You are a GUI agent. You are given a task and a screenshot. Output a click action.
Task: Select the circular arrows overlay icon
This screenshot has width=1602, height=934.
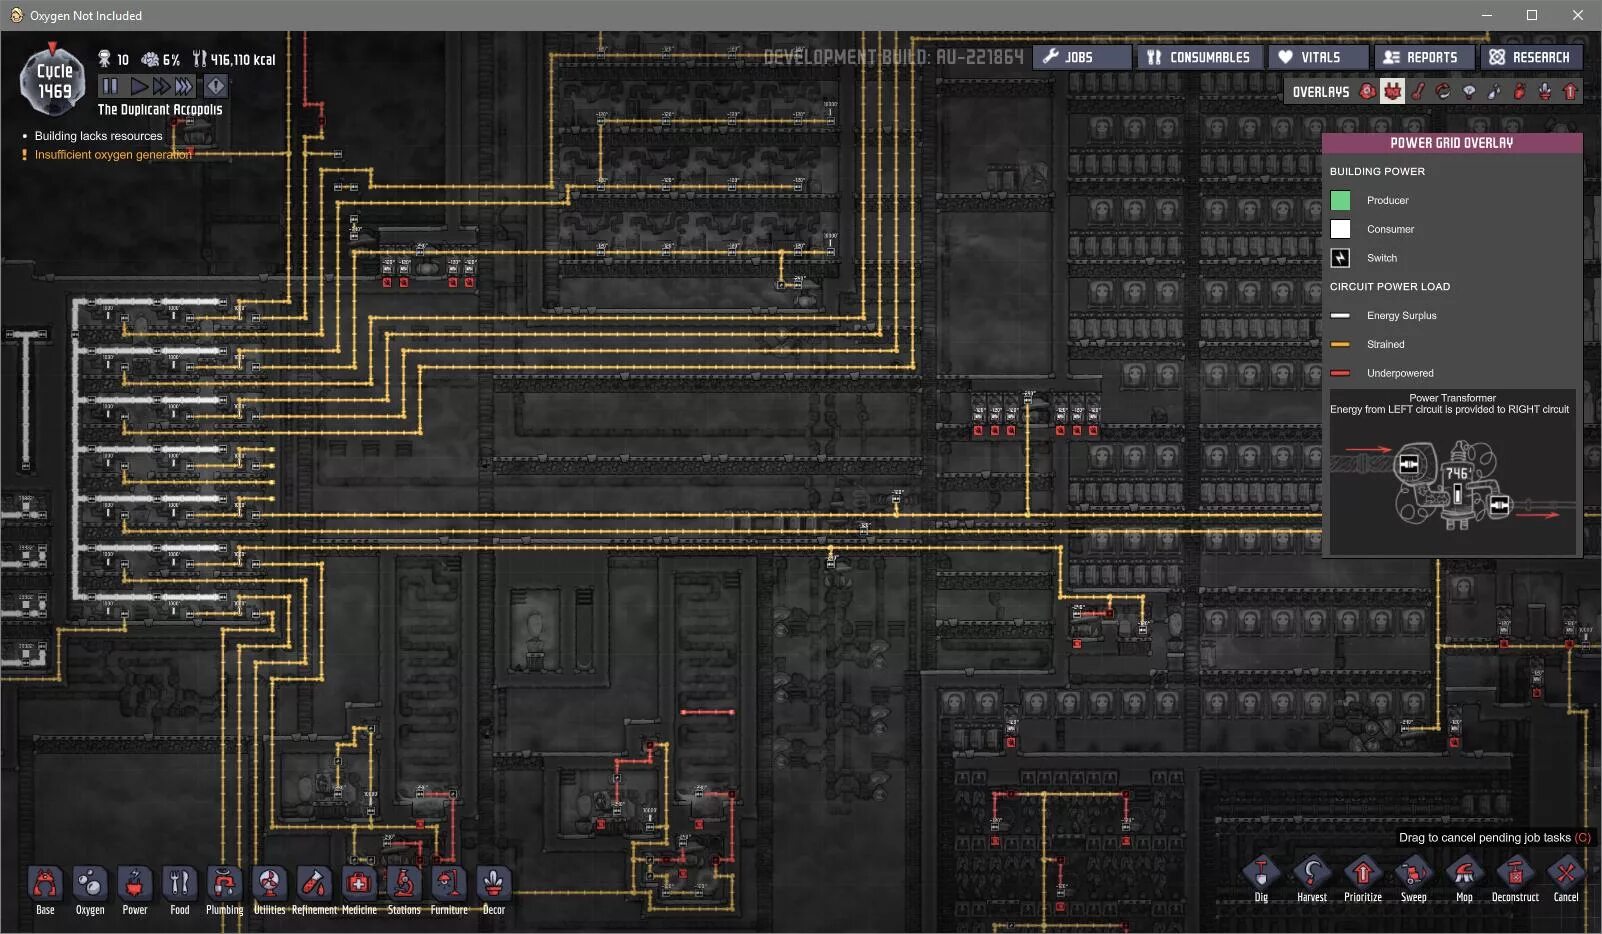(1443, 91)
